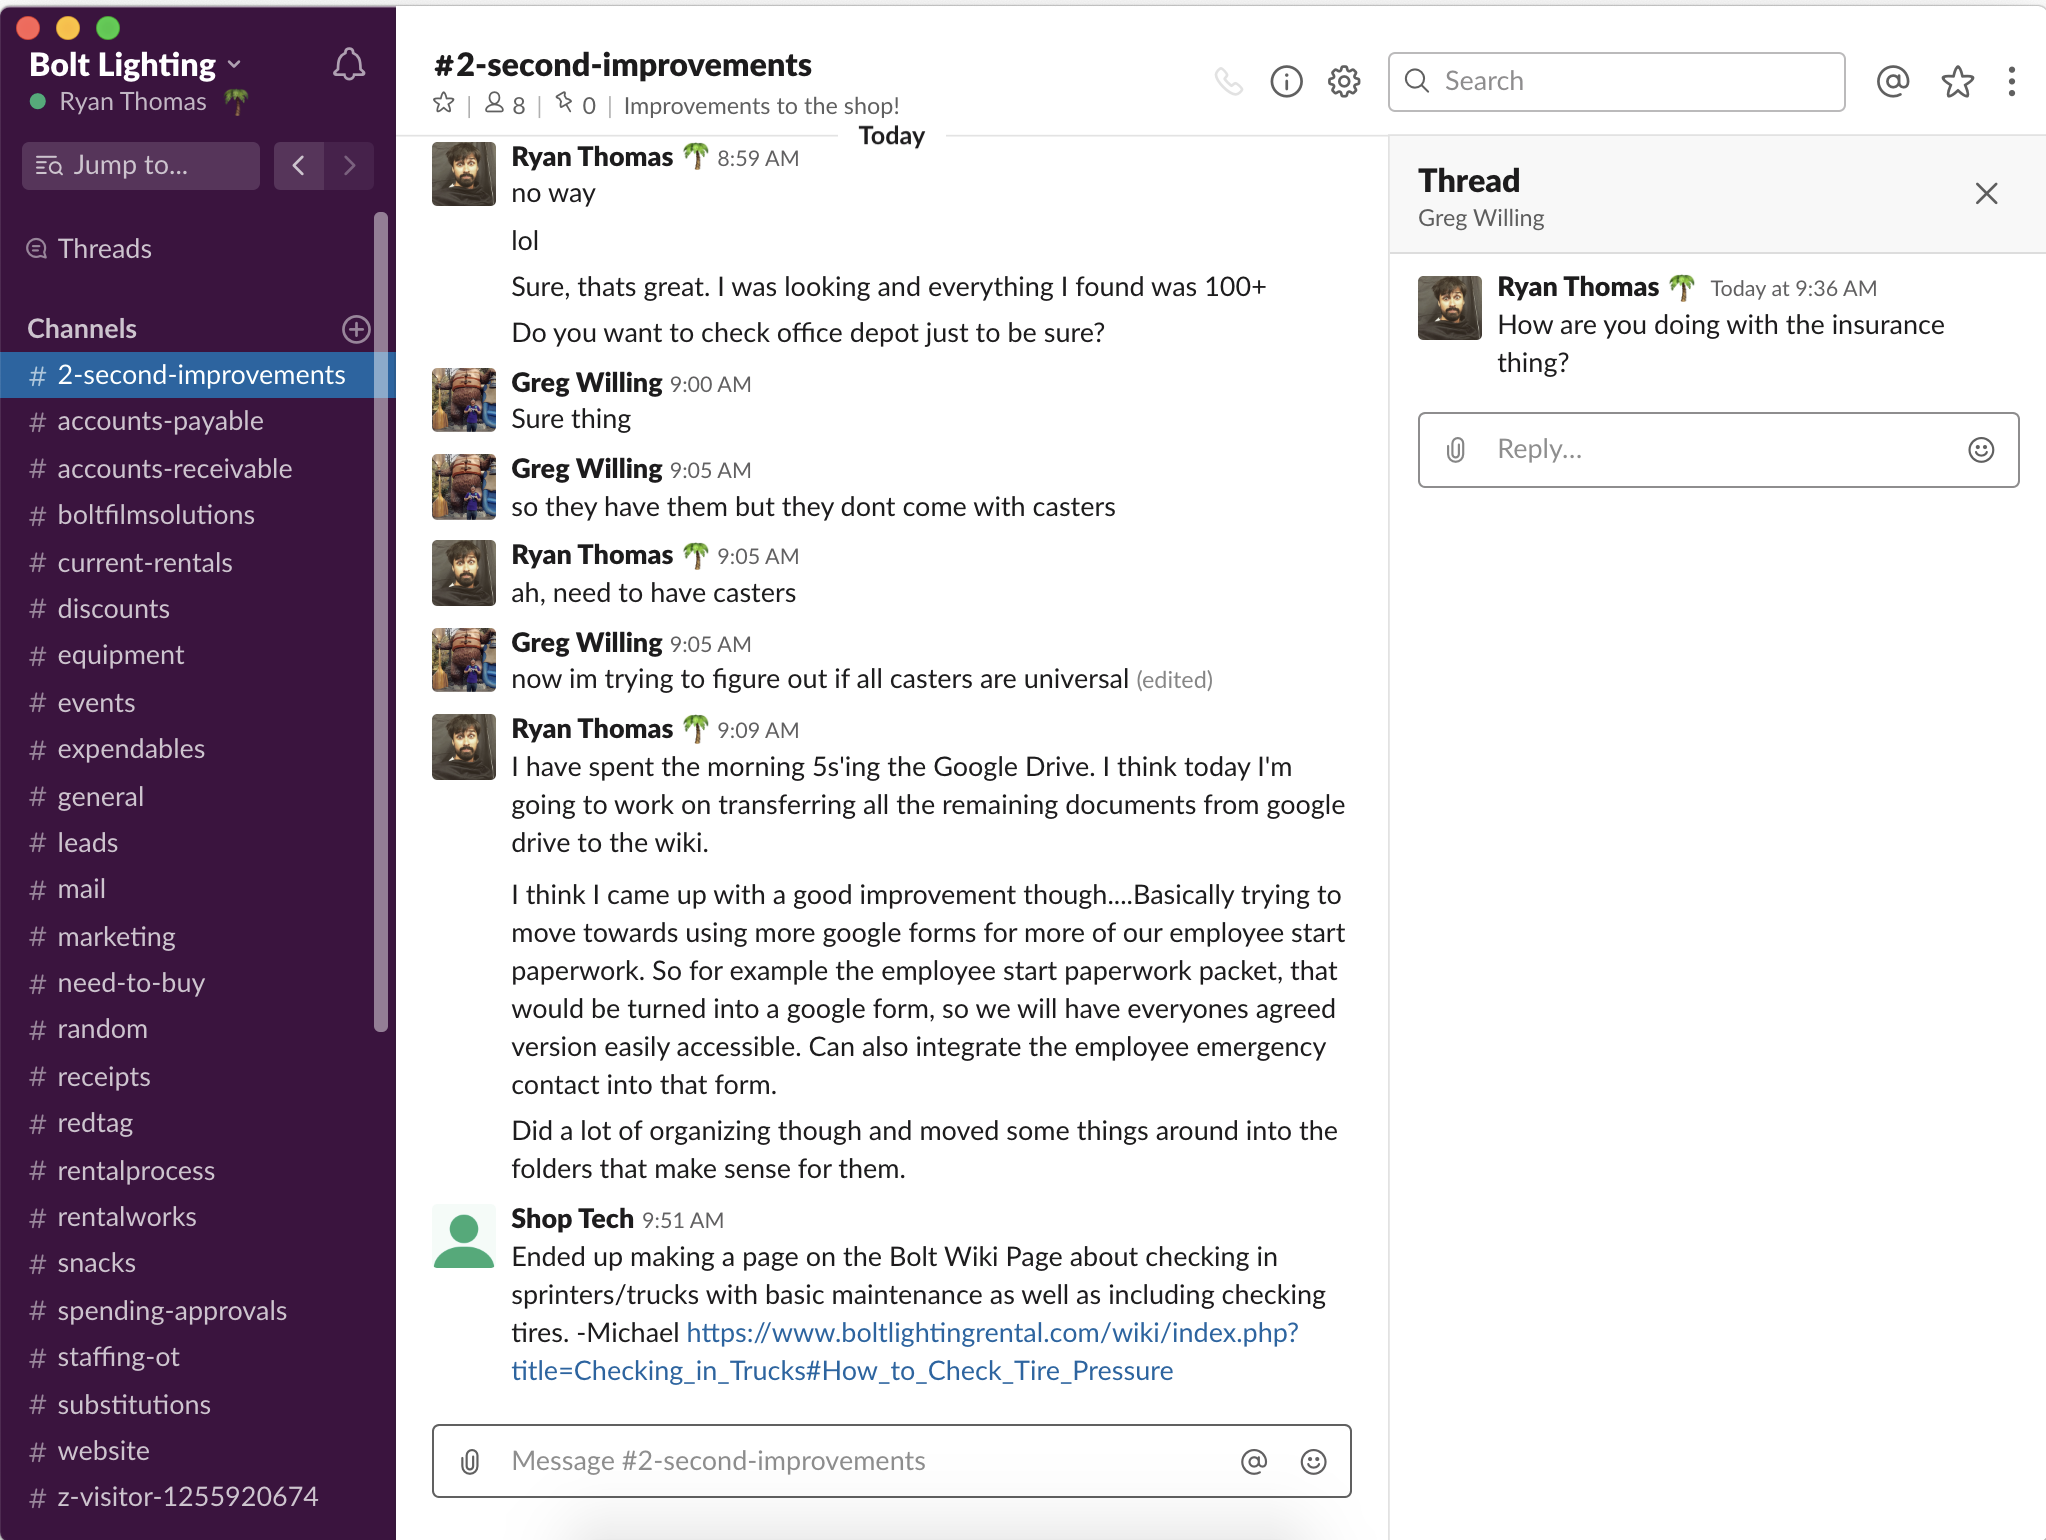Switch to the #need-to-buy channel

pyautogui.click(x=130, y=983)
